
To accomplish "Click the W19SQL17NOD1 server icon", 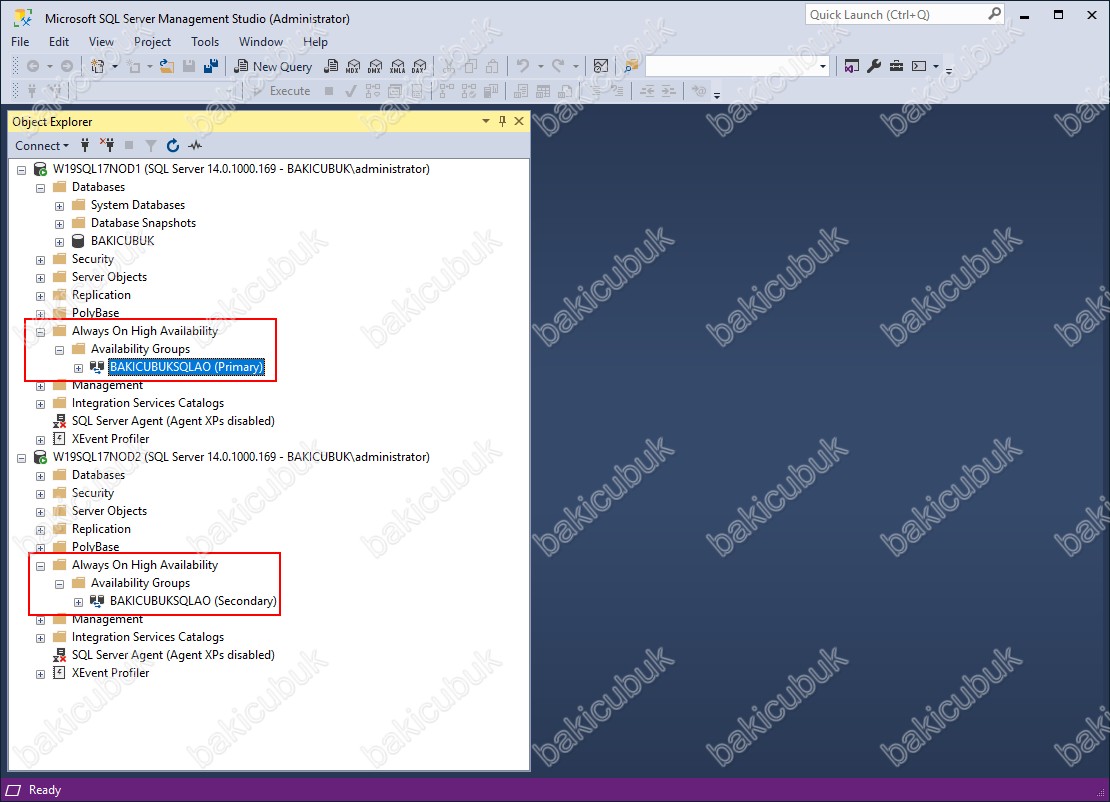I will click(x=40, y=169).
